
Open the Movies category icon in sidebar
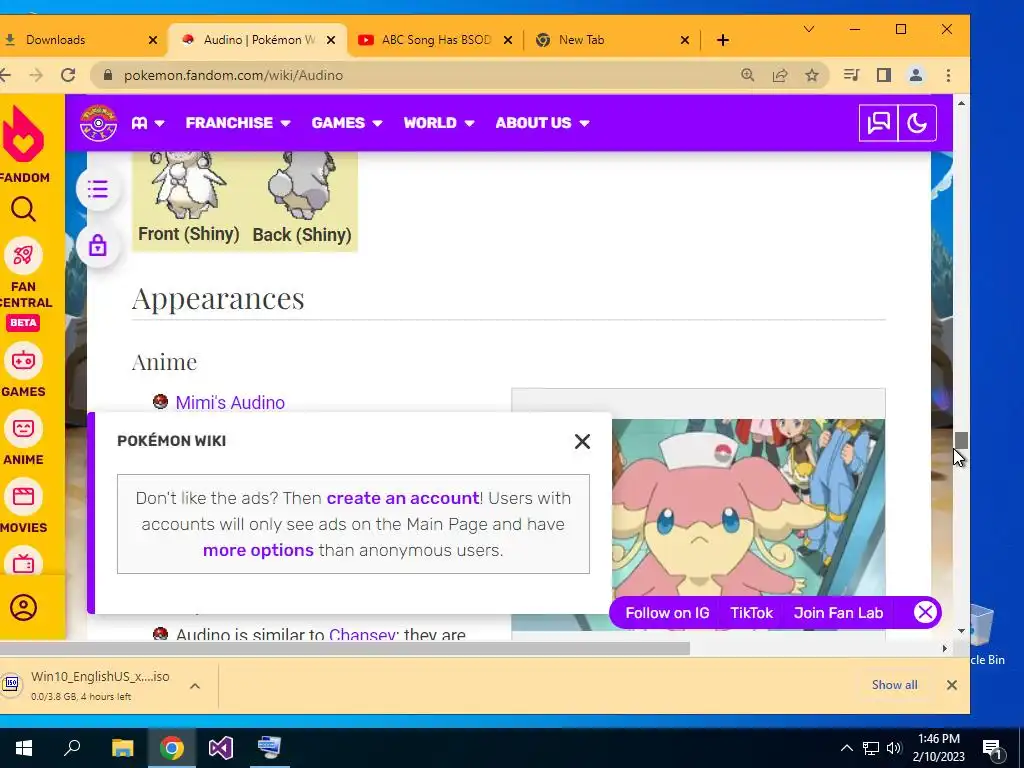click(x=23, y=496)
